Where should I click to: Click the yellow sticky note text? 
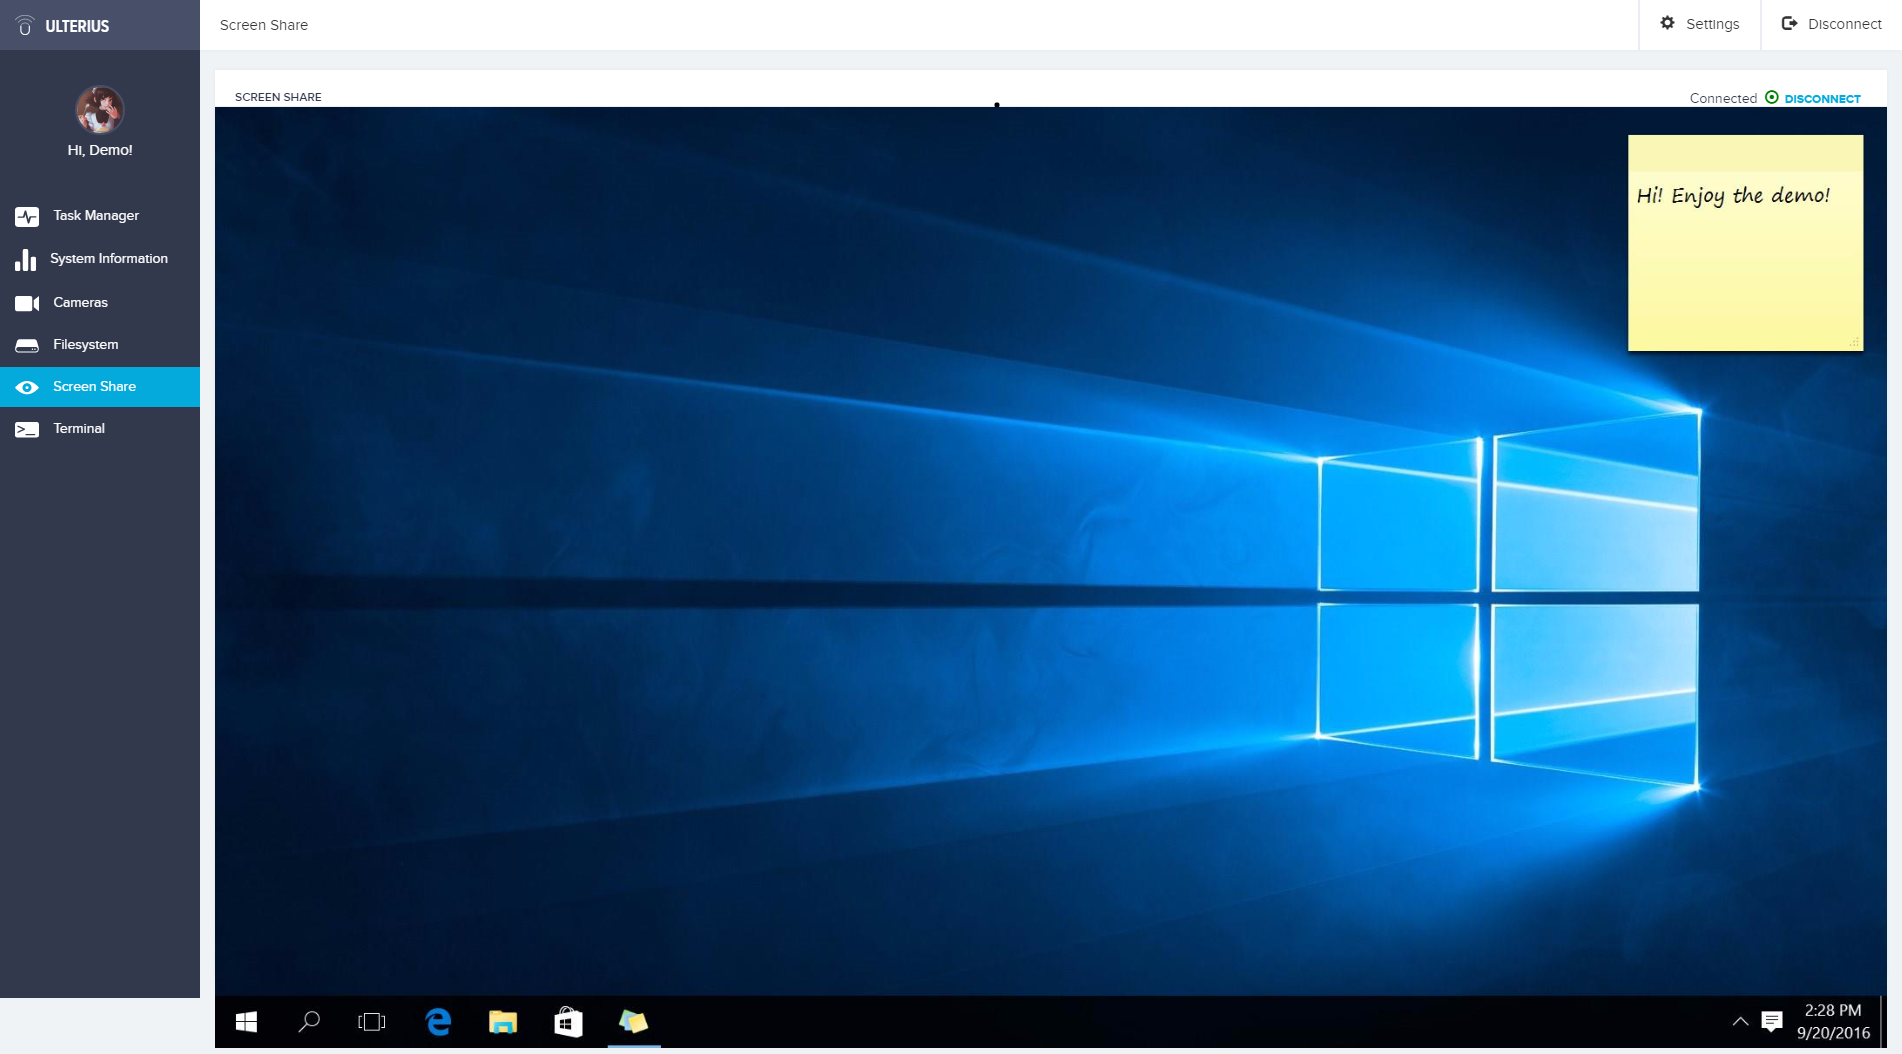click(x=1732, y=196)
